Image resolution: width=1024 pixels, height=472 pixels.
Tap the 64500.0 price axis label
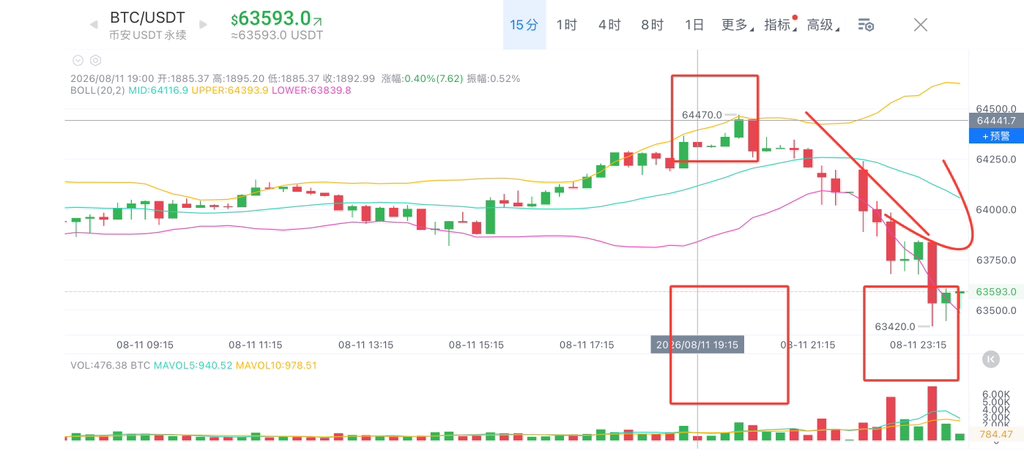(x=996, y=108)
